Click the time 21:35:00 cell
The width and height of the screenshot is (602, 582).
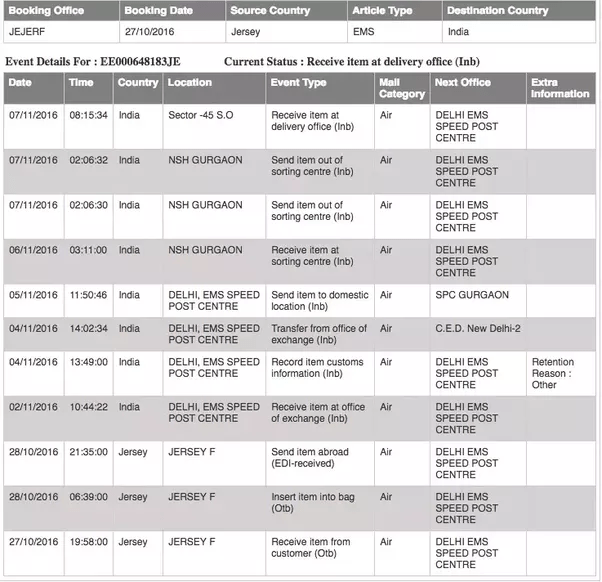click(89, 463)
